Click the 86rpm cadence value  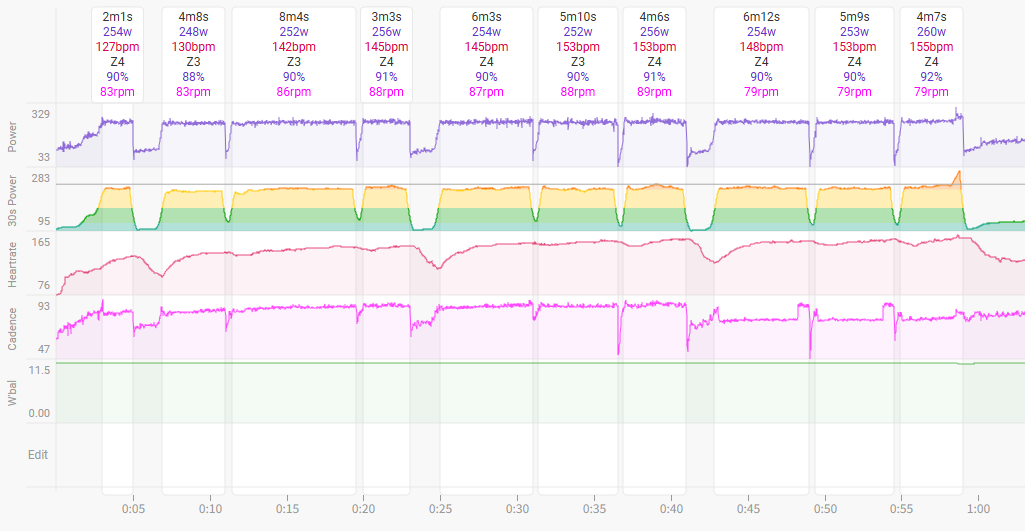point(294,92)
